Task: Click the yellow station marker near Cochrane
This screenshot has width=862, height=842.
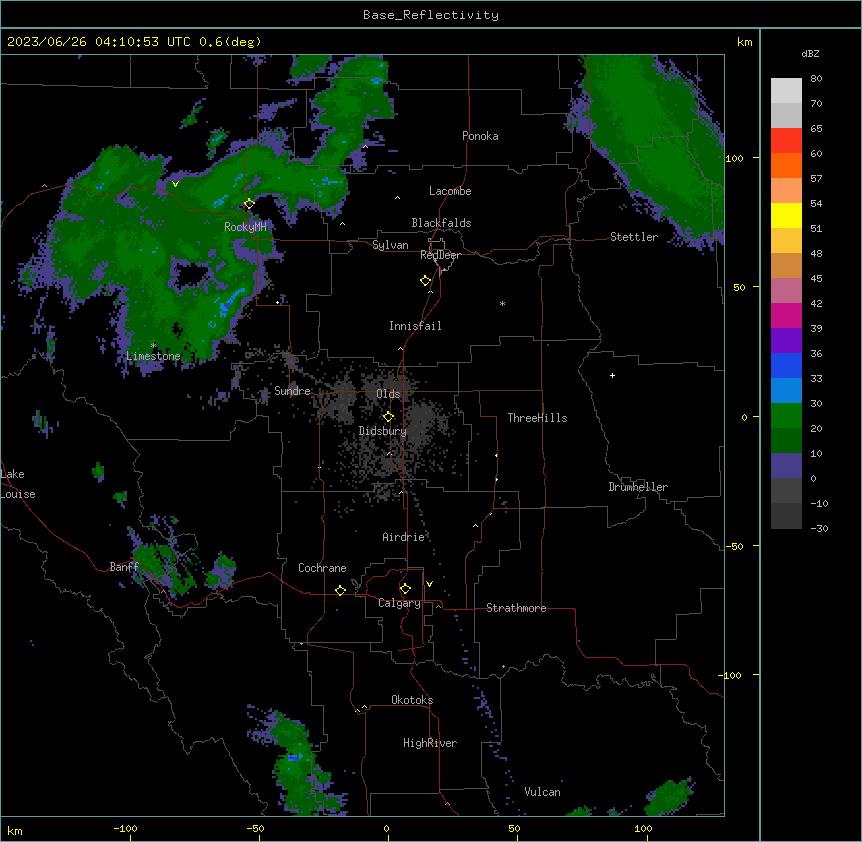Action: pyautogui.click(x=340, y=590)
